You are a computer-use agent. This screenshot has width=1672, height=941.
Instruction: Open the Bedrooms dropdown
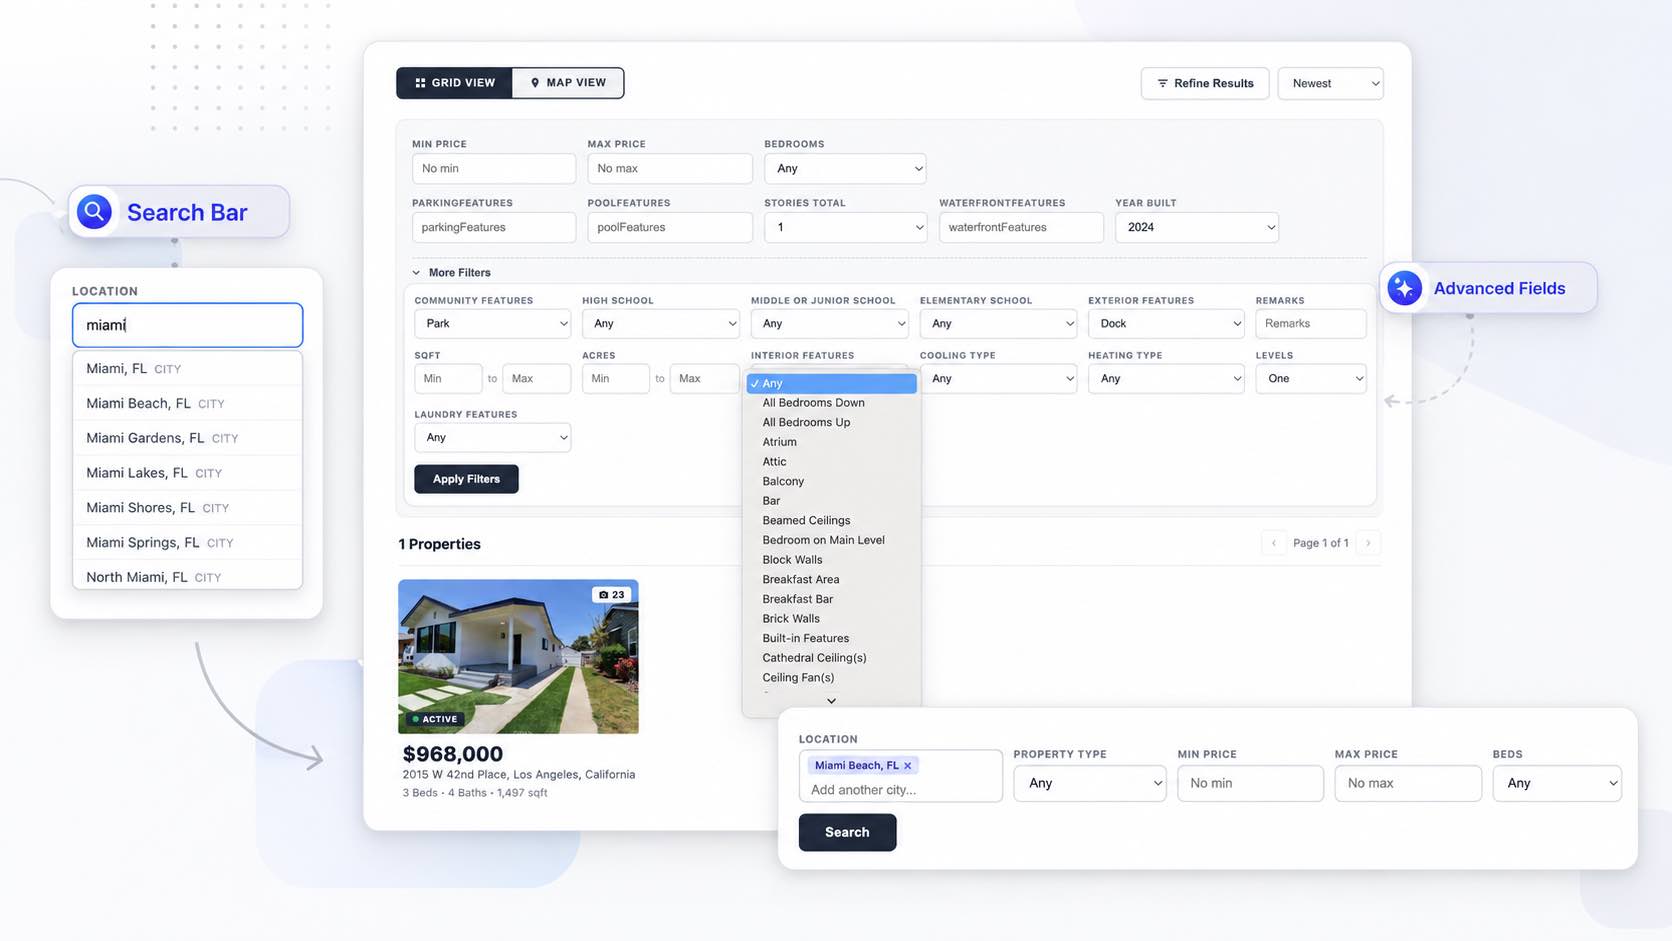point(846,168)
